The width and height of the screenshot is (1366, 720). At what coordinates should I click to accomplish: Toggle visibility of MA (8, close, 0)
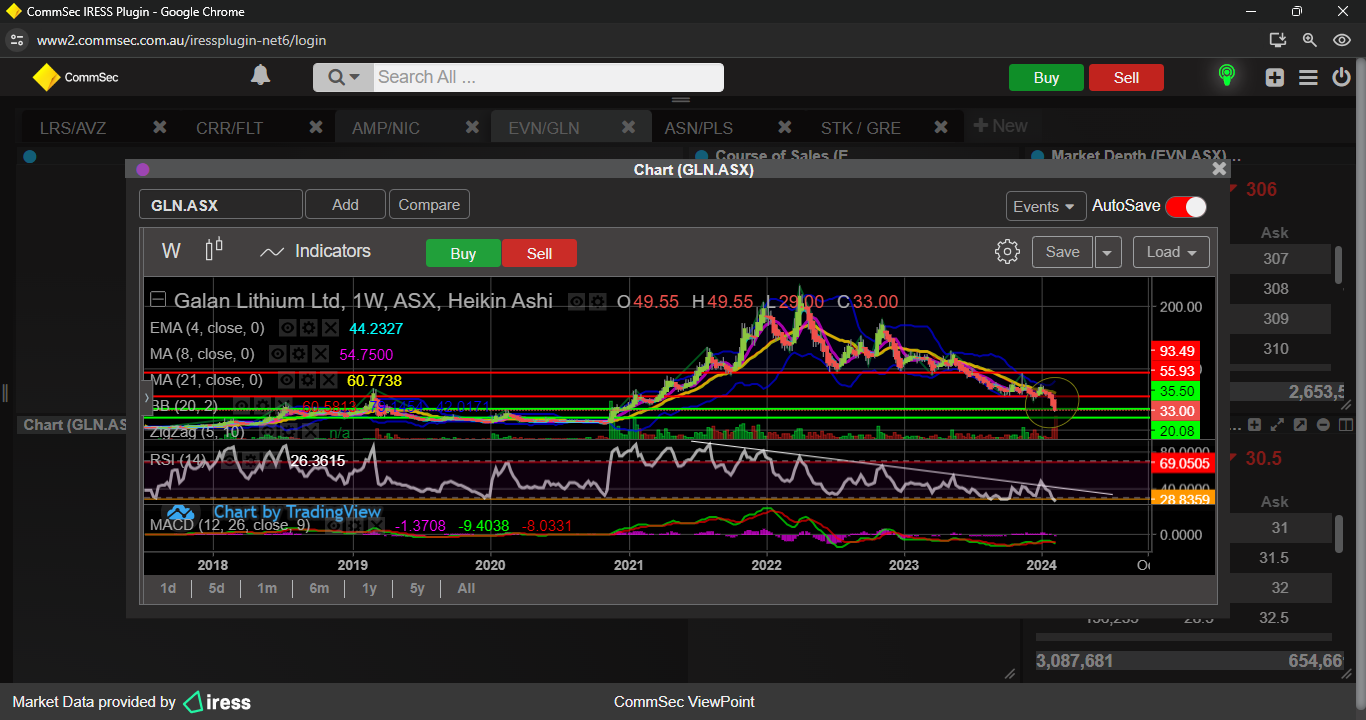coord(277,354)
